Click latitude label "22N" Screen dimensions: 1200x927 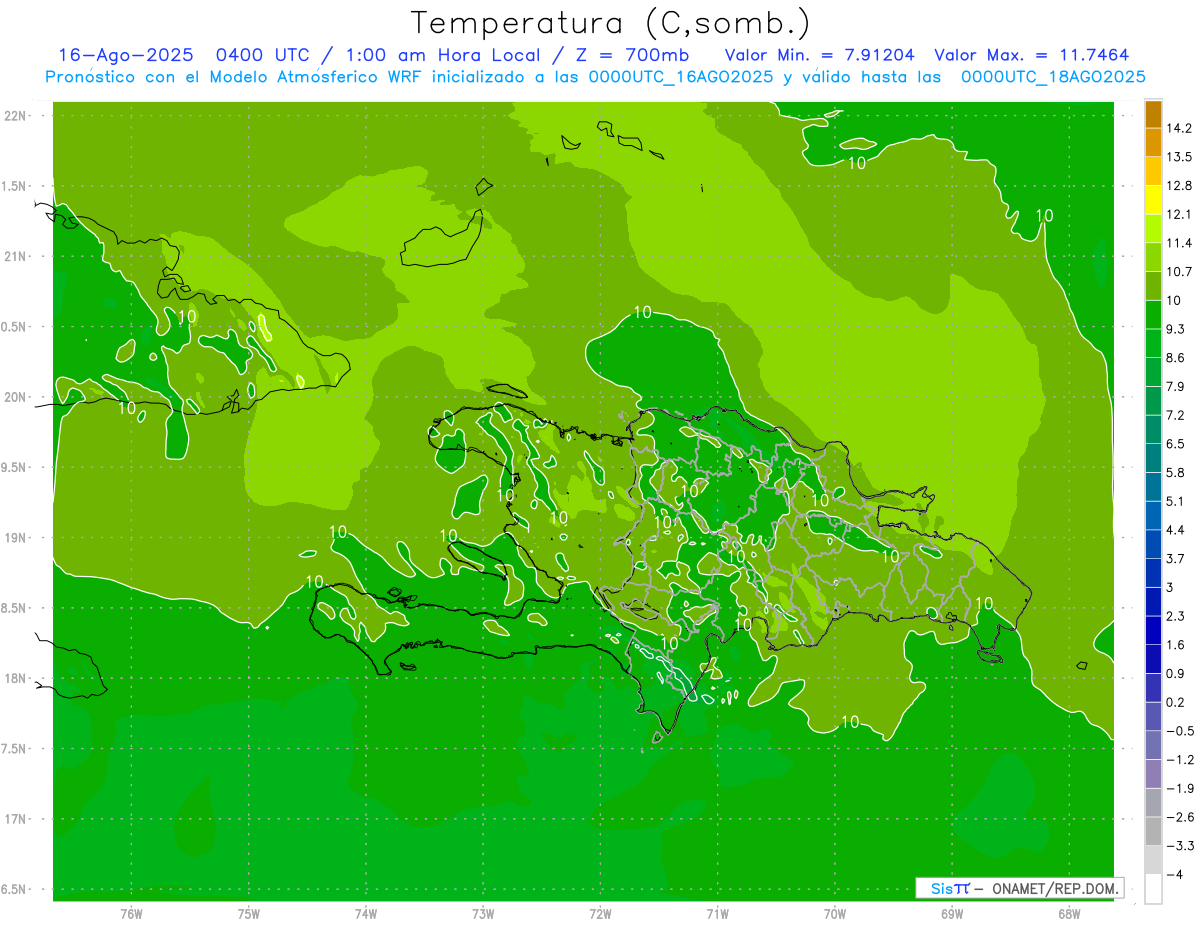pyautogui.click(x=16, y=116)
